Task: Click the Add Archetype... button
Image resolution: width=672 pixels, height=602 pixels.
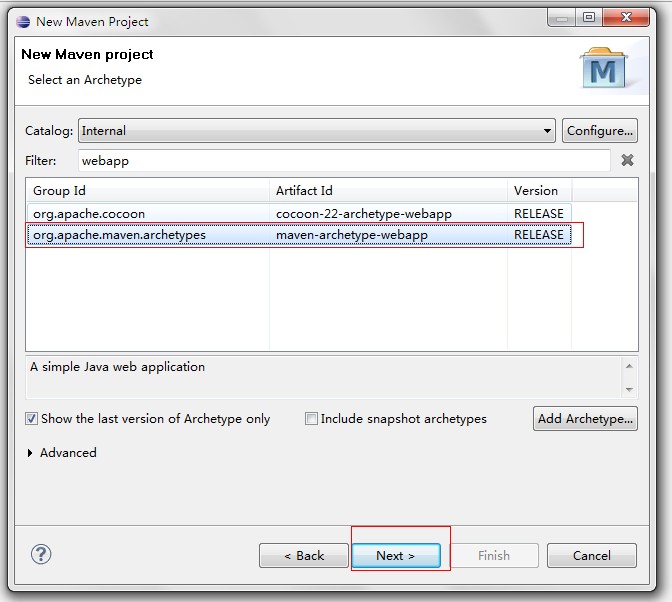Action: (x=585, y=419)
